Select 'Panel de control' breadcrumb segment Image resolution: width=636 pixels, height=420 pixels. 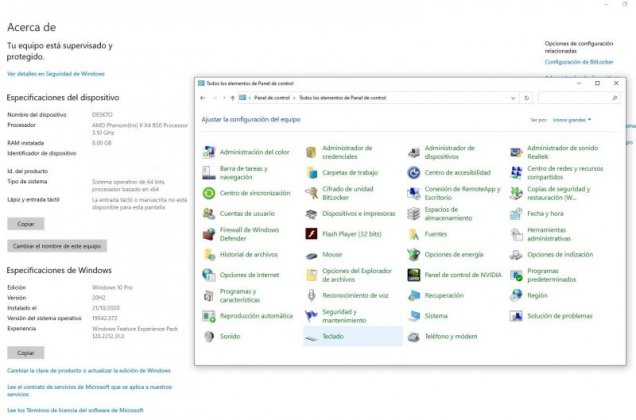pyautogui.click(x=272, y=98)
